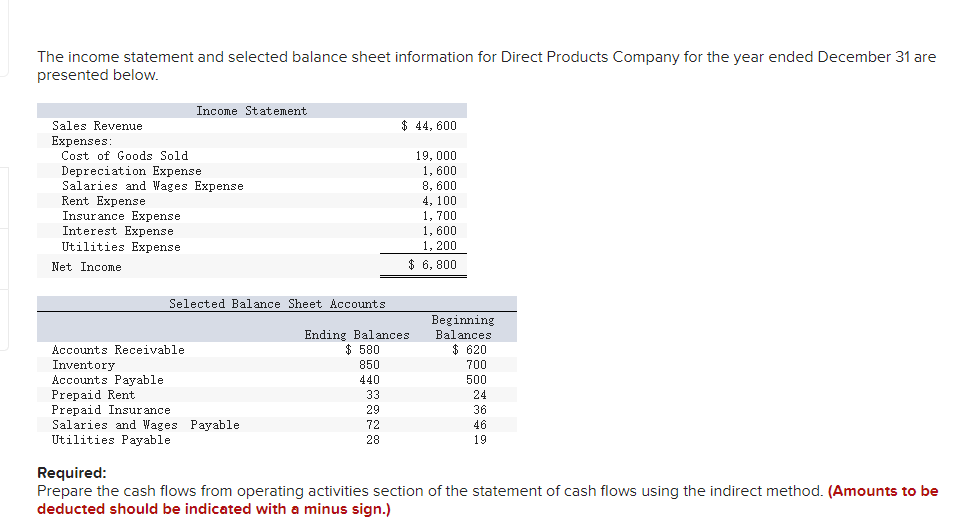Select the Prepaid Insurance row label
The width and height of the screenshot is (979, 527).
pyautogui.click(x=111, y=410)
